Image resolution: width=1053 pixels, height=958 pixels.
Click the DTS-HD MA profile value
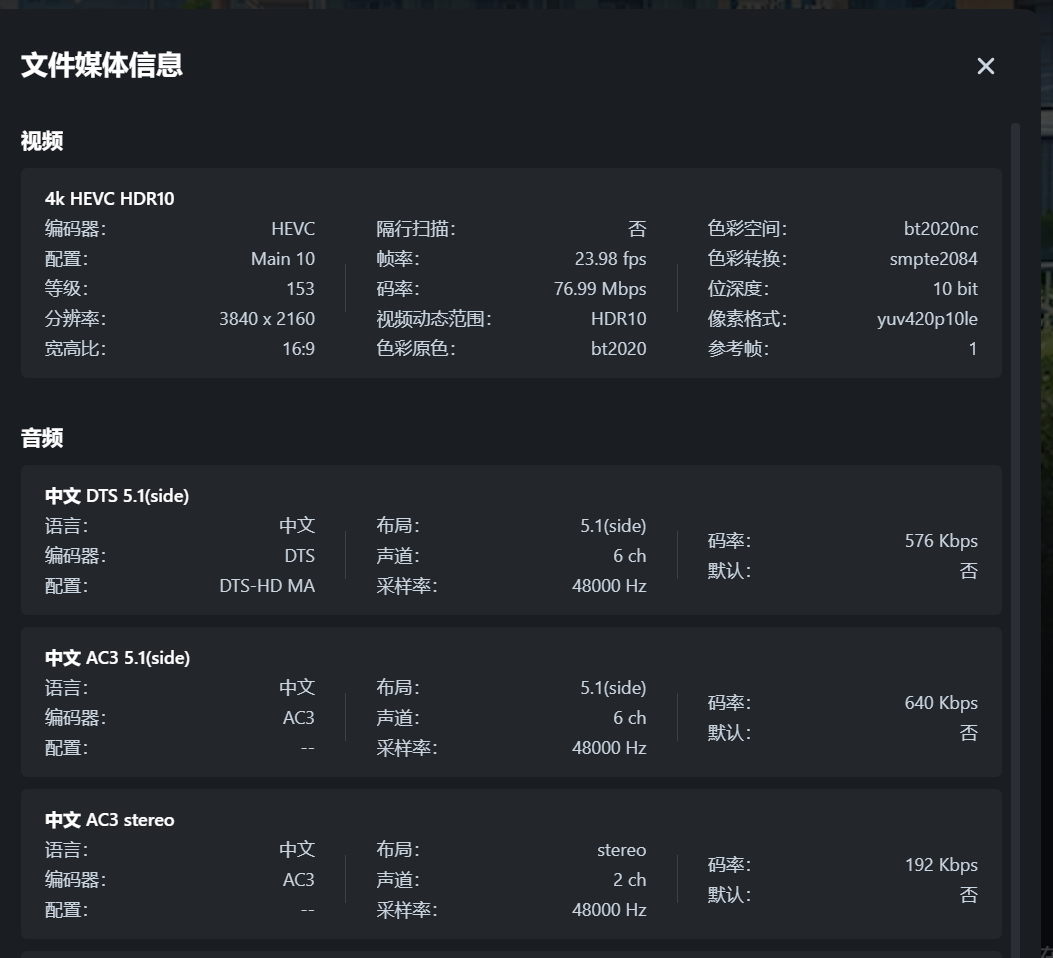(267, 586)
